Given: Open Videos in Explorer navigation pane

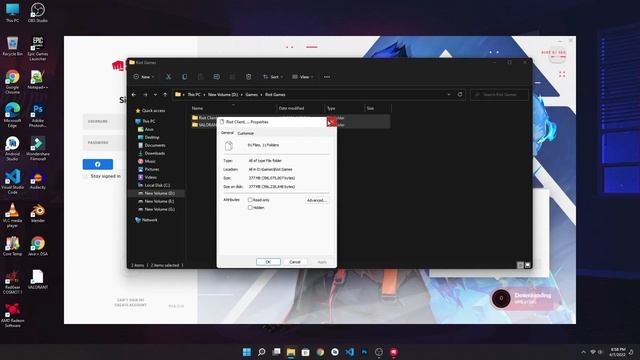Looking at the screenshot, I should [x=147, y=177].
